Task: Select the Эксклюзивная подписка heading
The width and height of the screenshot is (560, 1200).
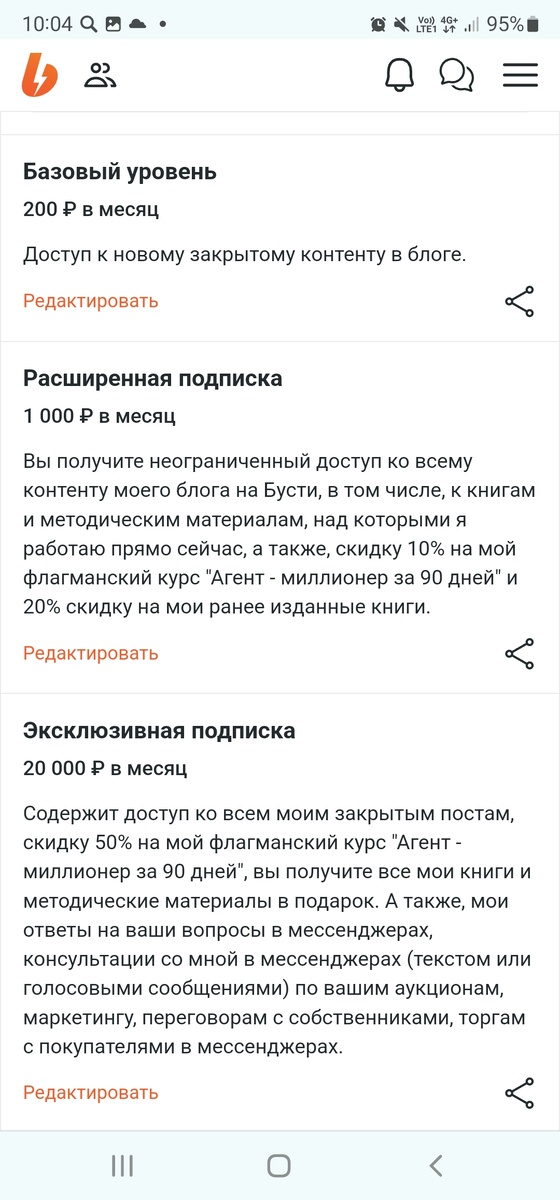Action: [x=159, y=732]
